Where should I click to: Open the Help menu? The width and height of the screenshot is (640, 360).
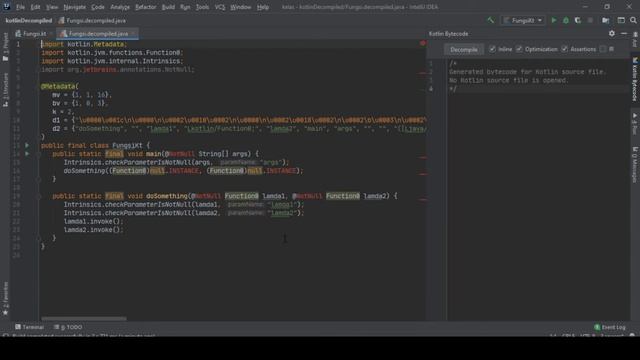(263, 7)
